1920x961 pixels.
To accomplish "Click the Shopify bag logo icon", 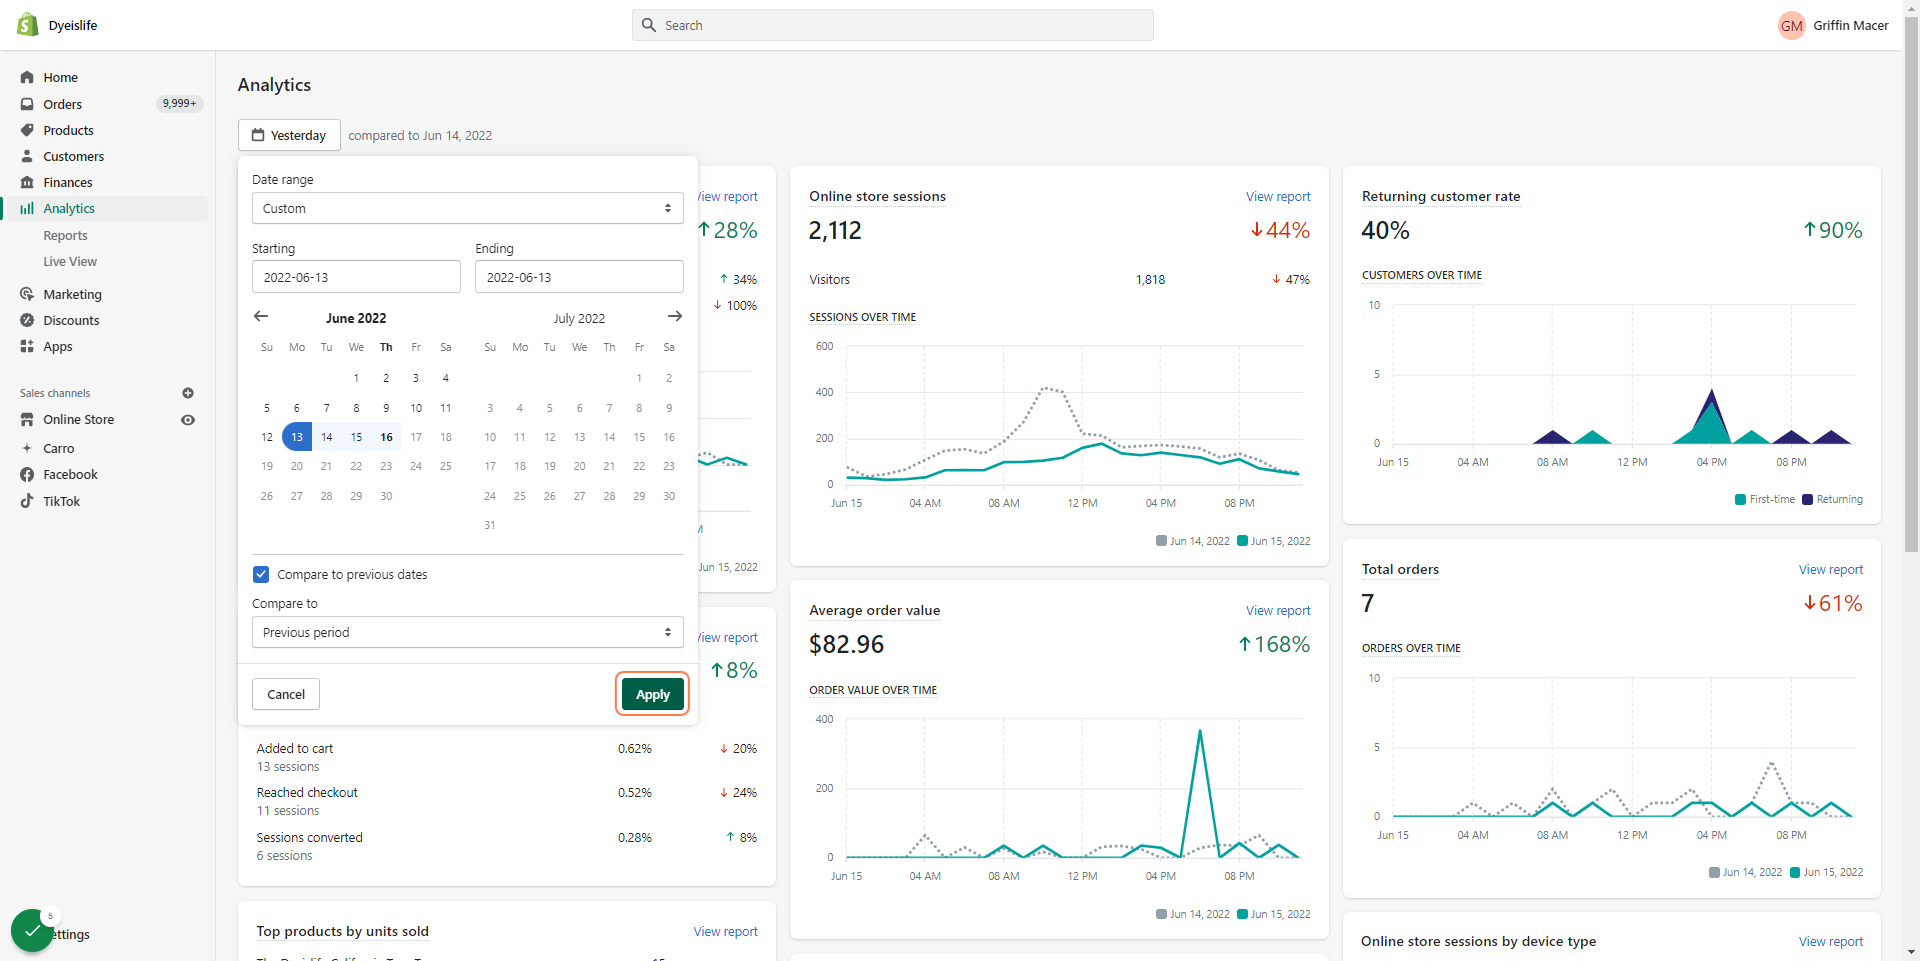I will click(27, 25).
